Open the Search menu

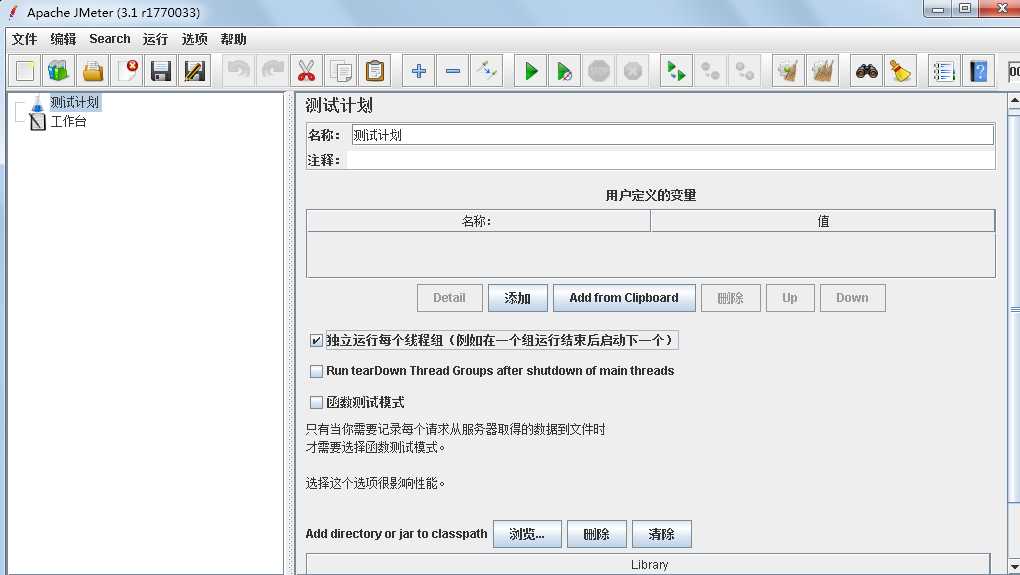tap(109, 39)
